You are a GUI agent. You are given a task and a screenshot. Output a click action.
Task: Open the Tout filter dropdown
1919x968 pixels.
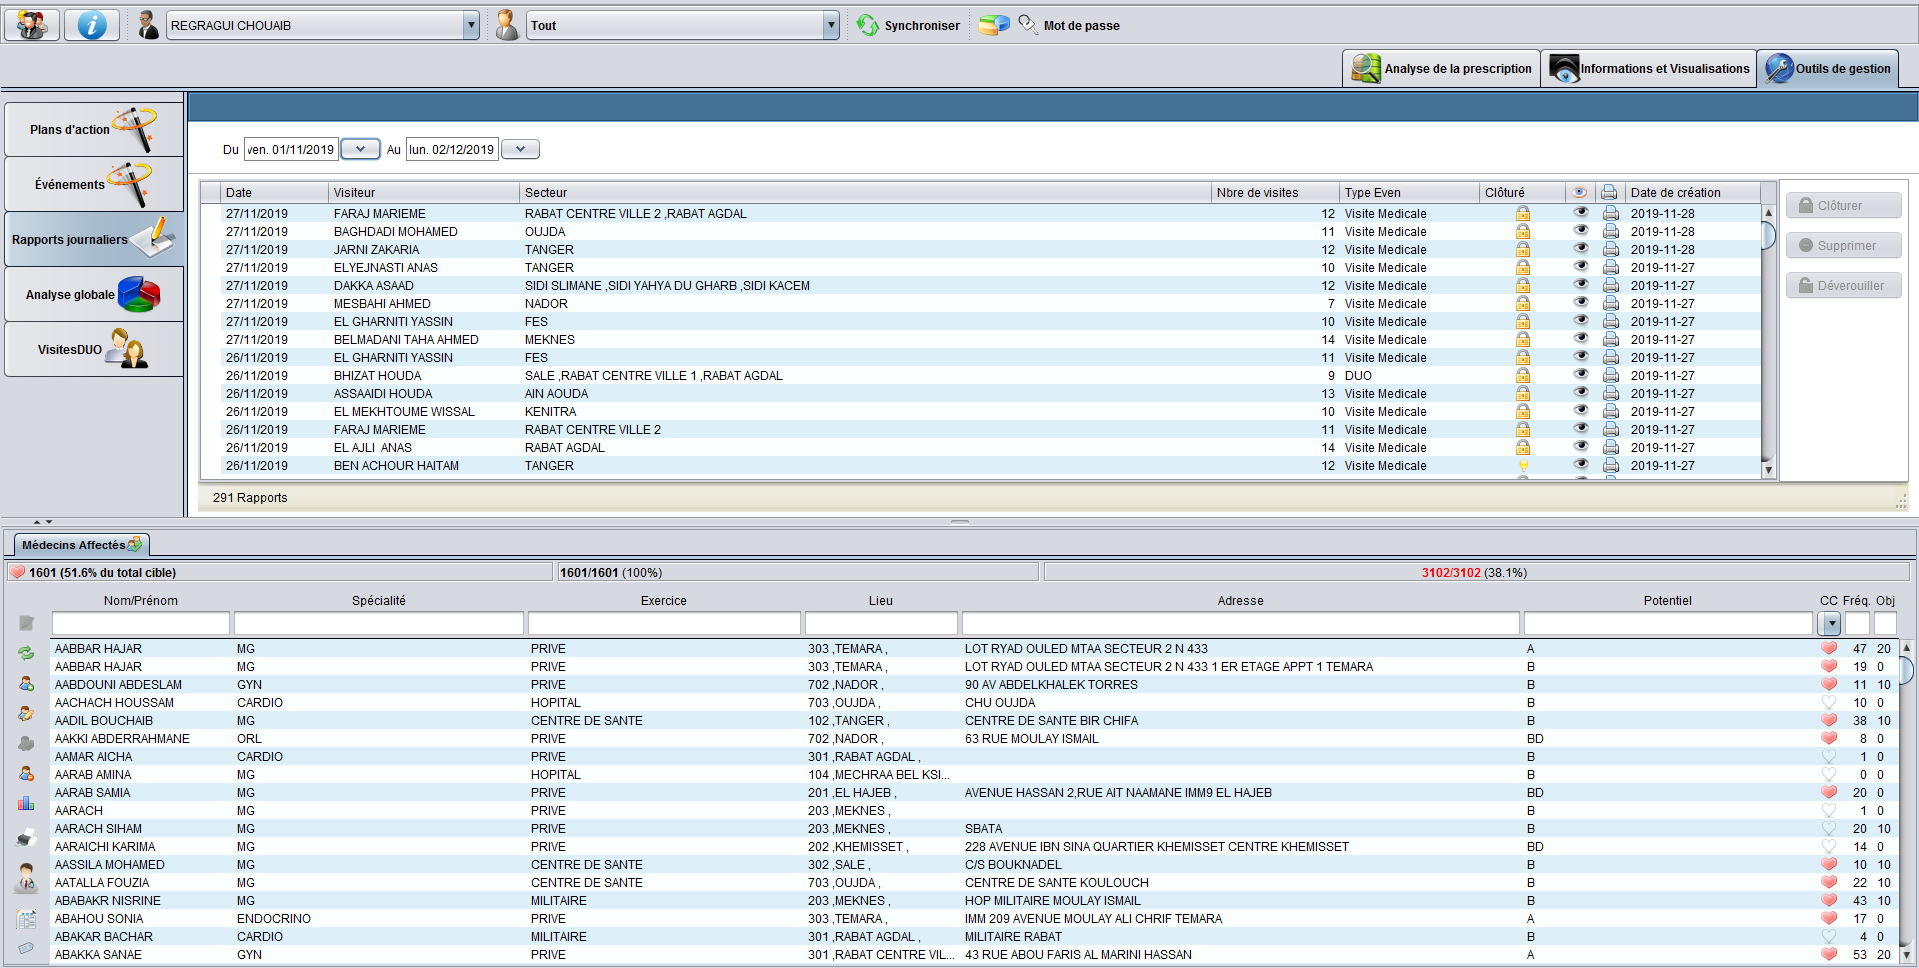coord(831,25)
